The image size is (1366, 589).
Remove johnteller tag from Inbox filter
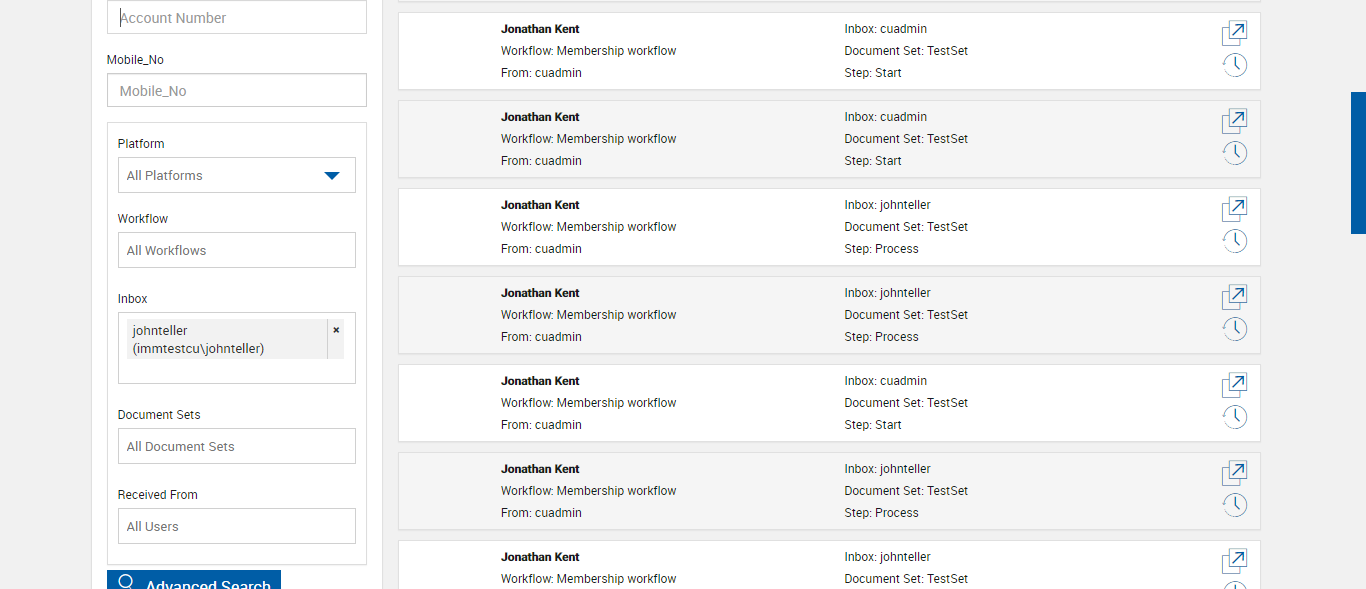pos(336,330)
